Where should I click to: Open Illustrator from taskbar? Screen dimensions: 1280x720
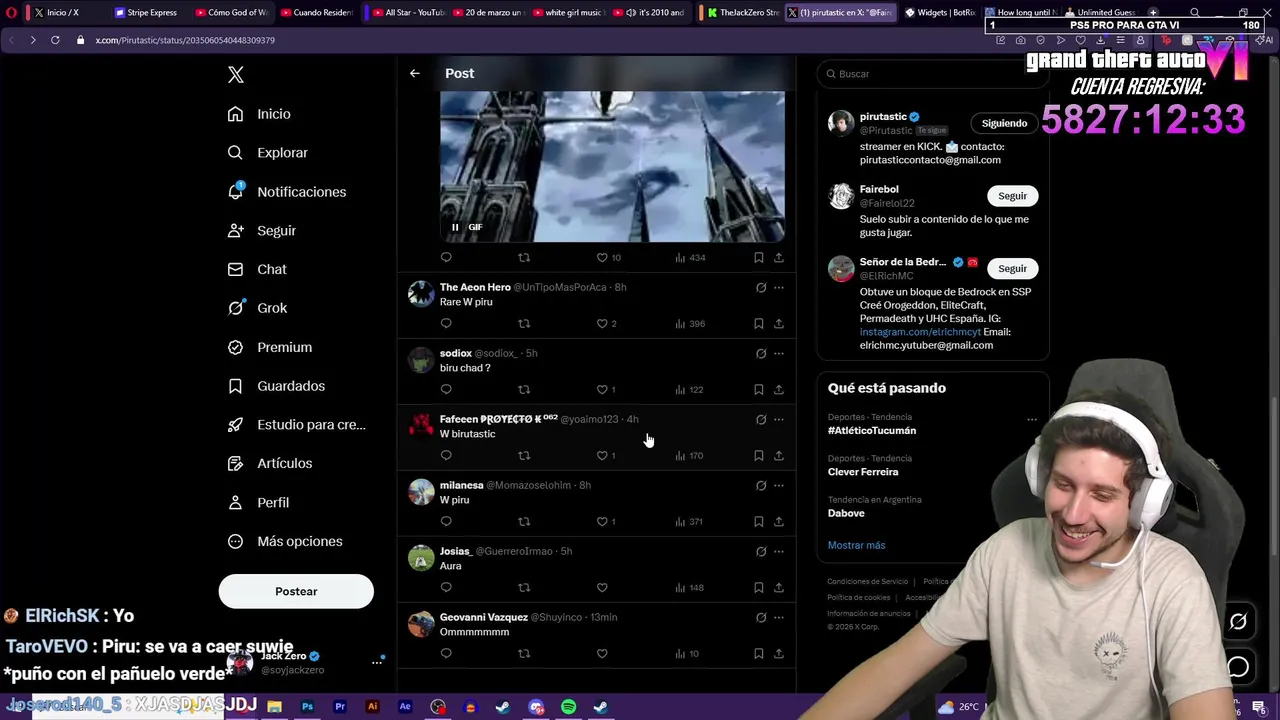pyautogui.click(x=372, y=707)
